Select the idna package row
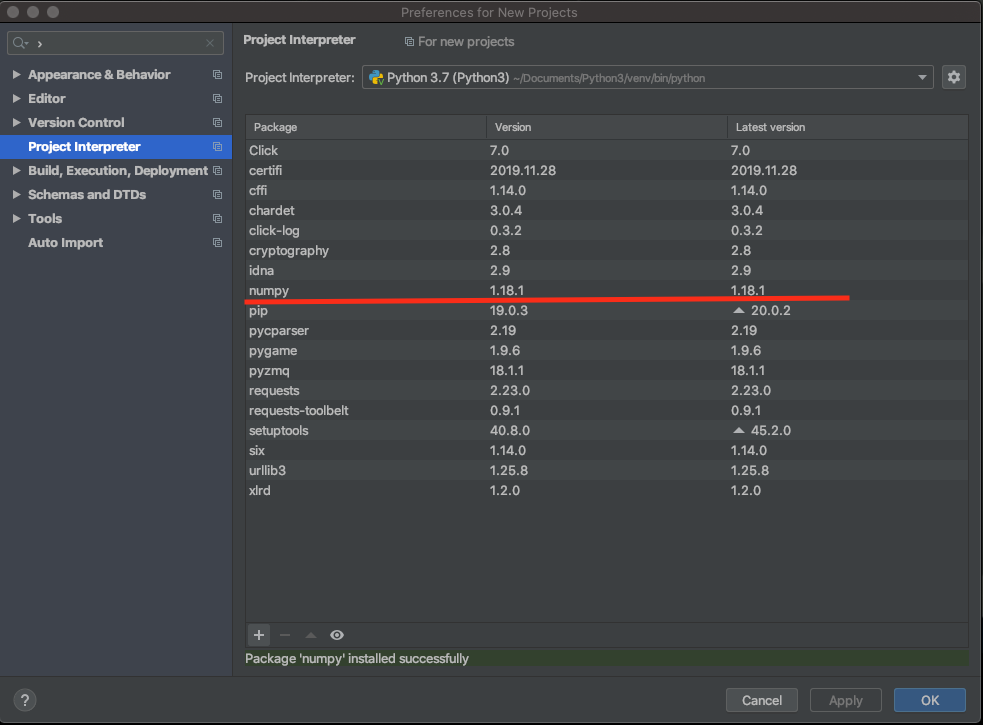Screen dimensions: 983x725 click(x=607, y=270)
